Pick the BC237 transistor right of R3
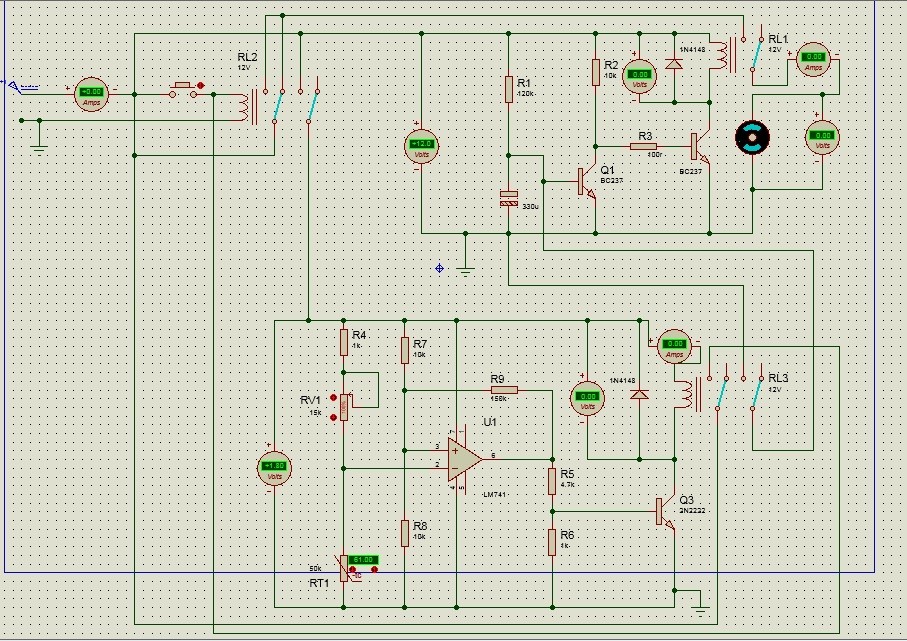This screenshot has width=907, height=641. pos(700,147)
